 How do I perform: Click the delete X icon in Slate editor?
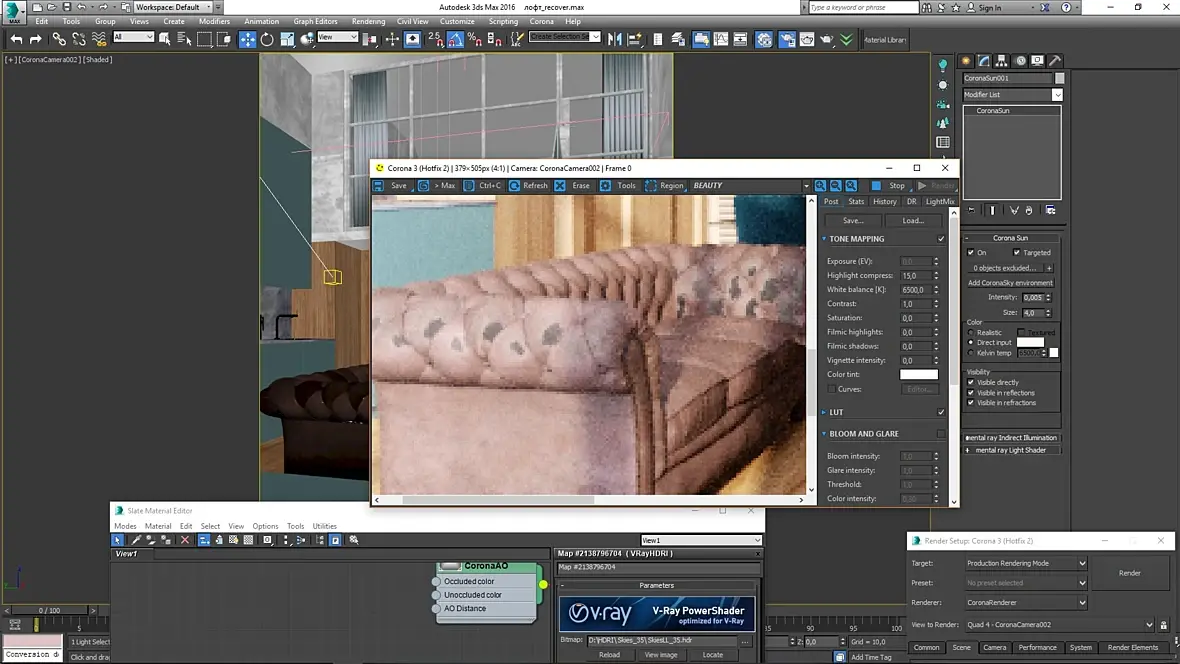[185, 540]
